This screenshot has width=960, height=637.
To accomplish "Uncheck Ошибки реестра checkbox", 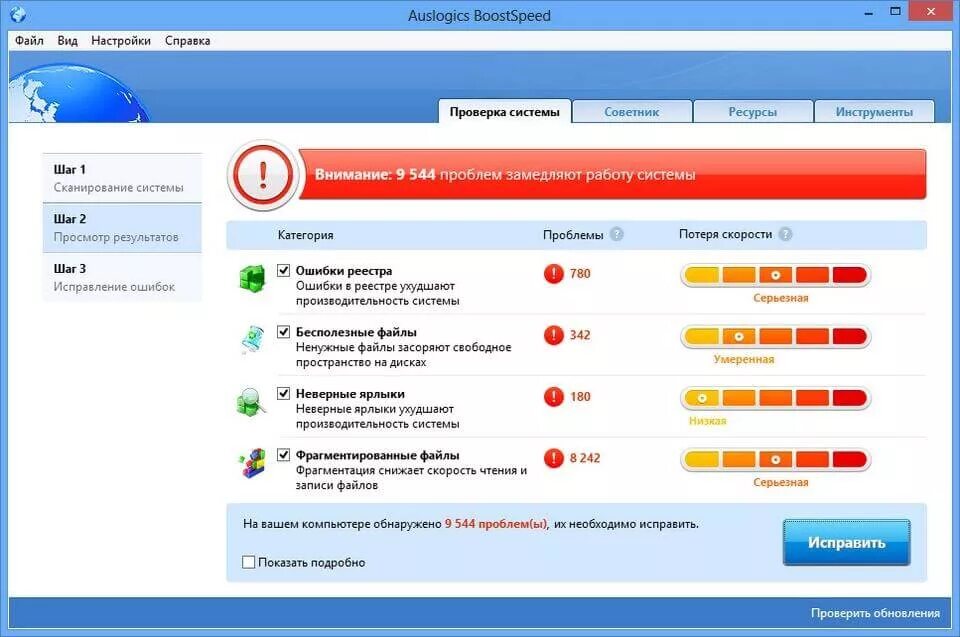I will tap(283, 270).
